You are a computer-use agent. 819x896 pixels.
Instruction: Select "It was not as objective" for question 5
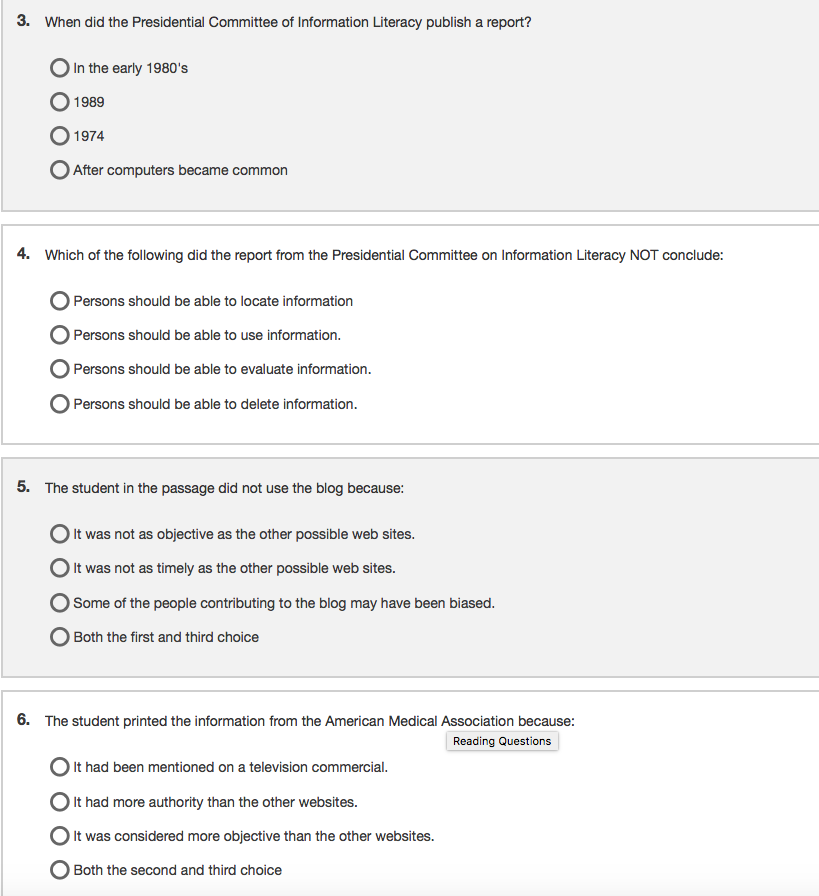pos(59,533)
